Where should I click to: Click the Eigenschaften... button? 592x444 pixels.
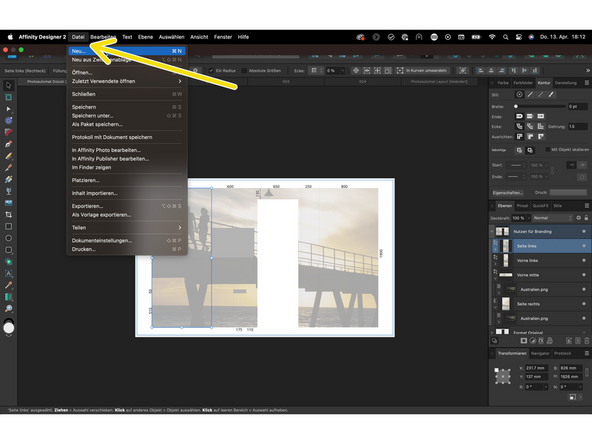pyautogui.click(x=507, y=193)
